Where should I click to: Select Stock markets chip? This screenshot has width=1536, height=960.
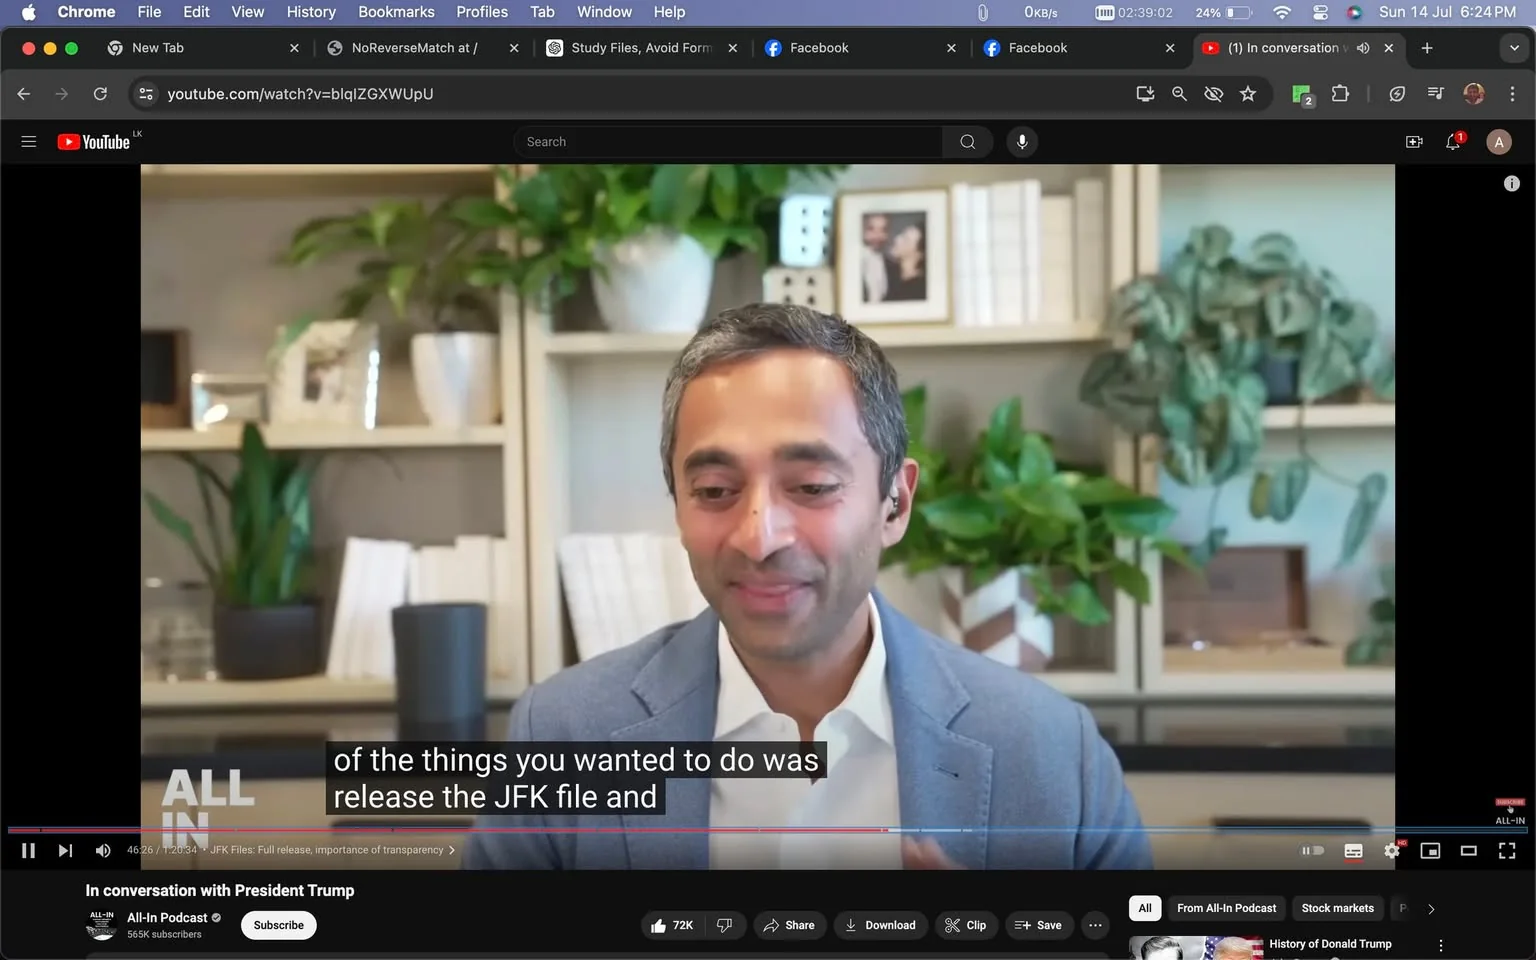pyautogui.click(x=1337, y=909)
